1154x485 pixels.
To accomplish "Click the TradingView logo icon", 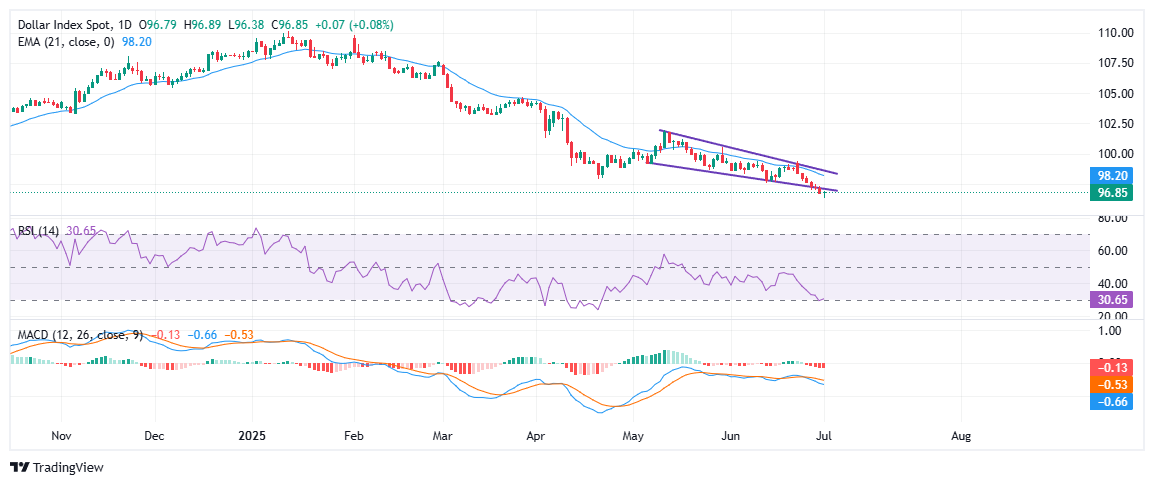I will [x=18, y=467].
